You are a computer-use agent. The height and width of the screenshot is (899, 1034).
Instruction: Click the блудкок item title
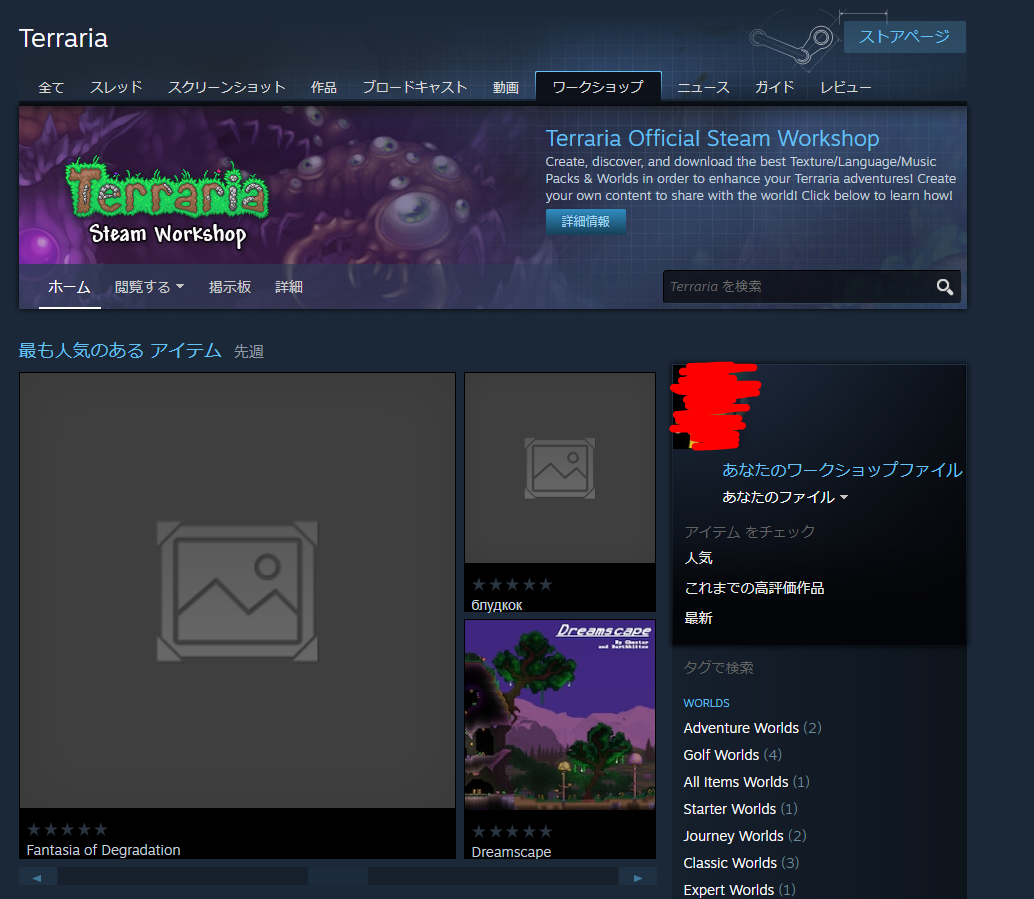[x=497, y=605]
